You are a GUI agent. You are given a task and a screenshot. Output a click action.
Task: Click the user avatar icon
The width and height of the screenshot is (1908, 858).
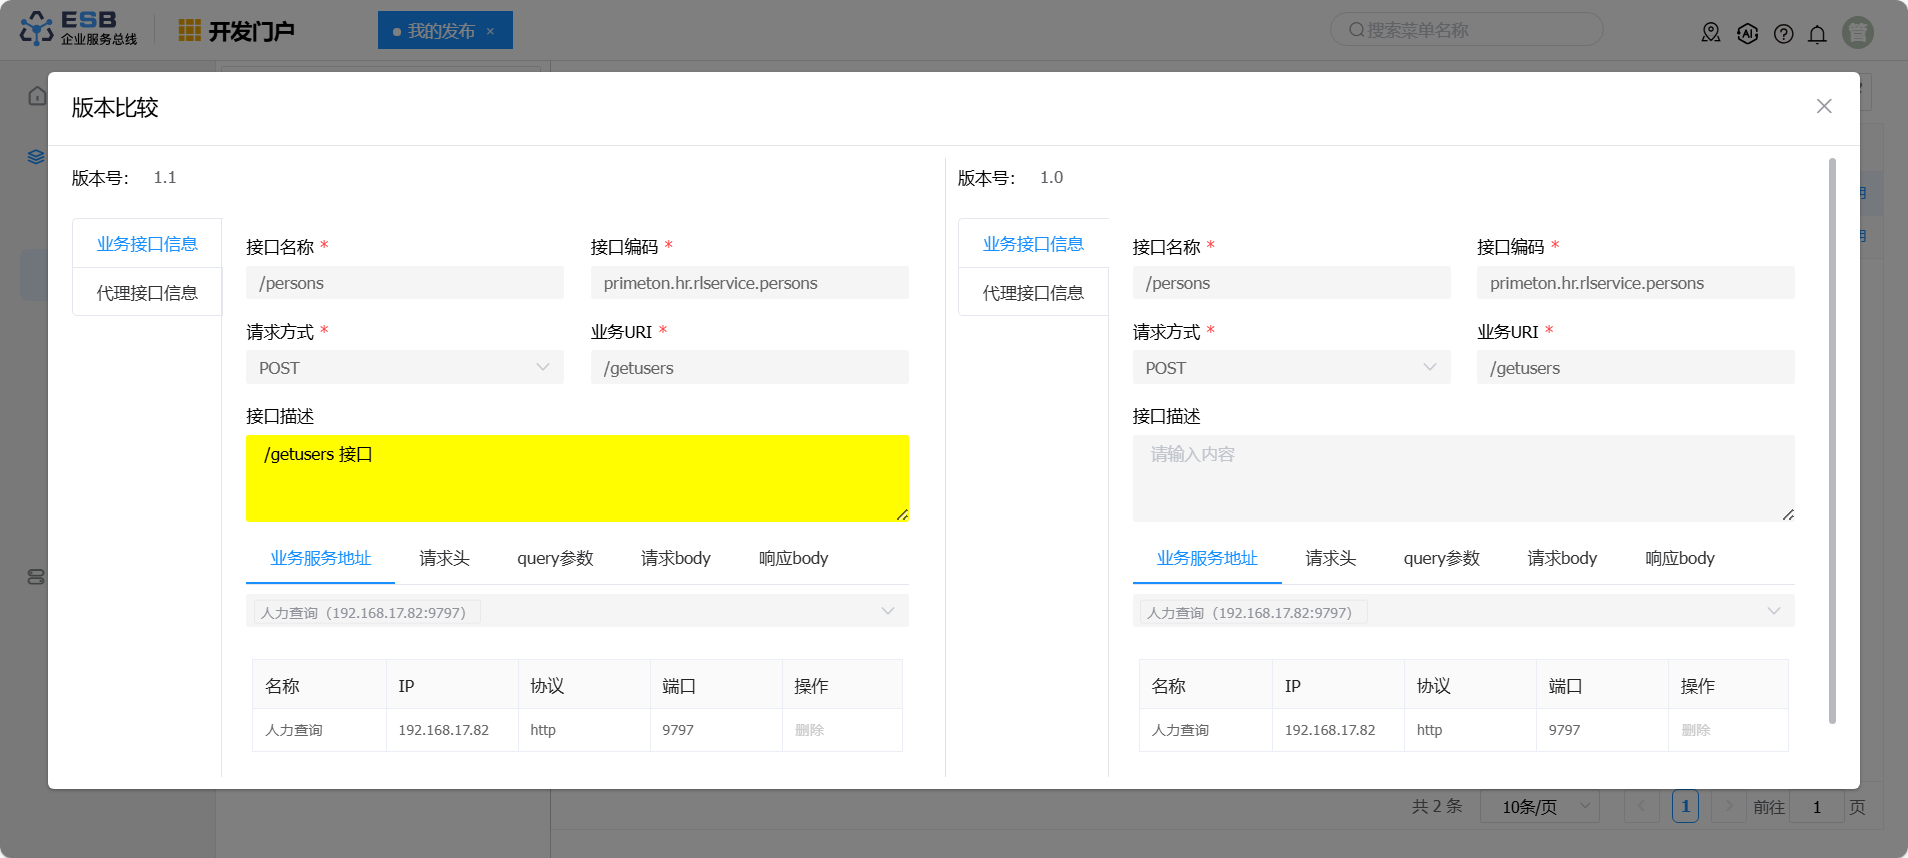(x=1858, y=33)
